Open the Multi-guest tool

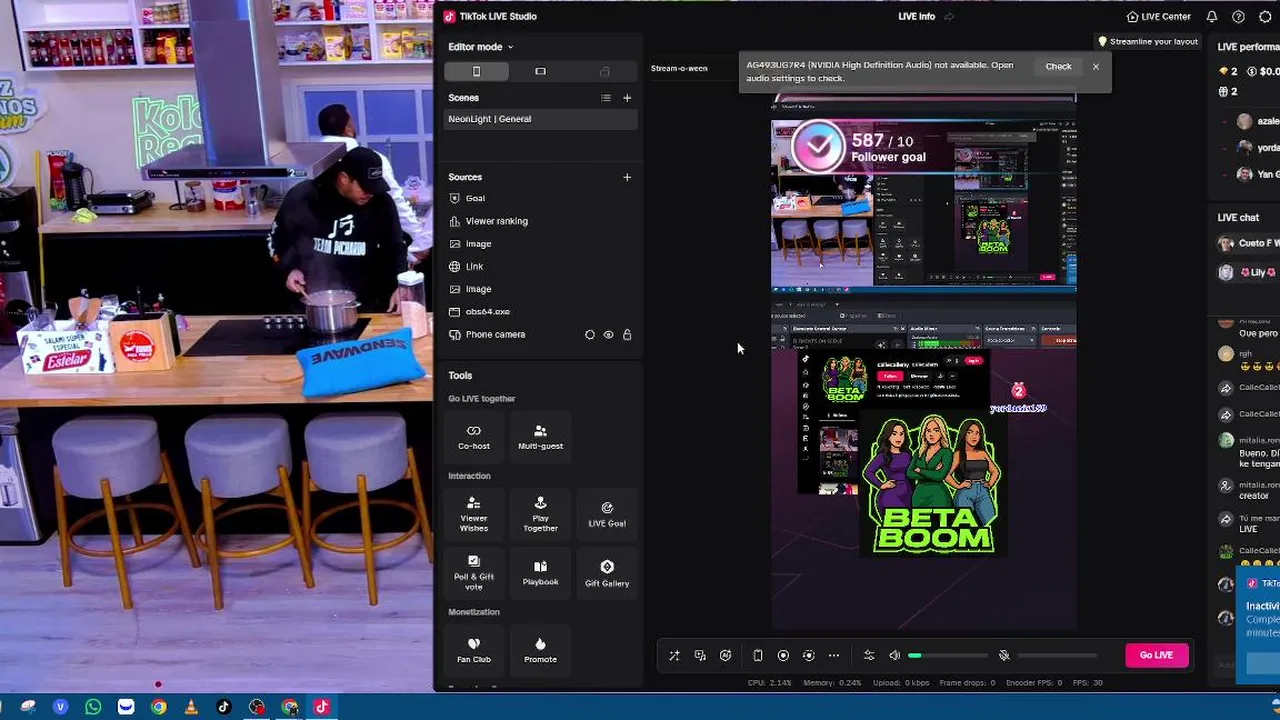[x=540, y=437]
